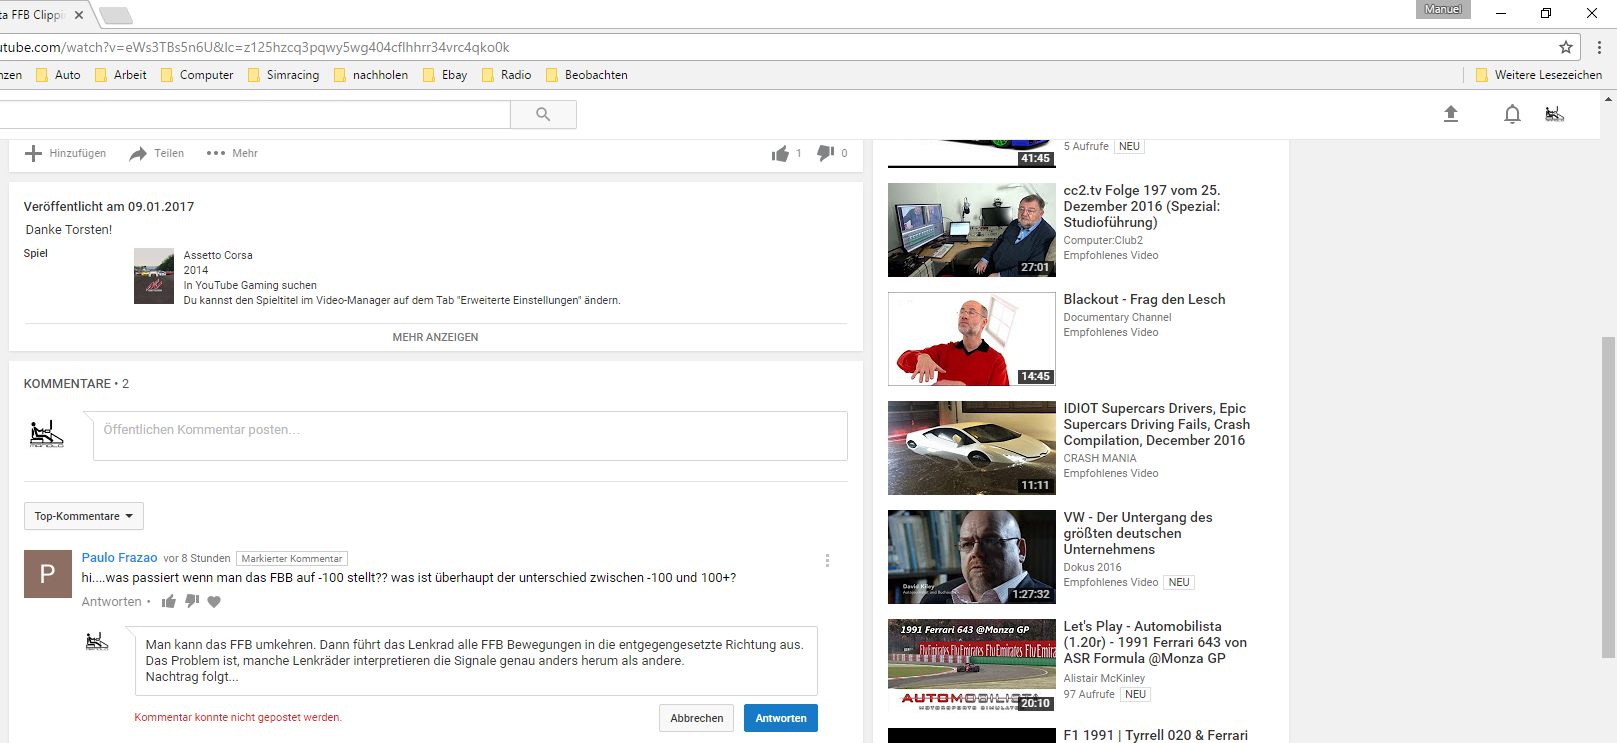Open the nachholen bookmarks folder
This screenshot has height=743, width=1617.
click(370, 75)
